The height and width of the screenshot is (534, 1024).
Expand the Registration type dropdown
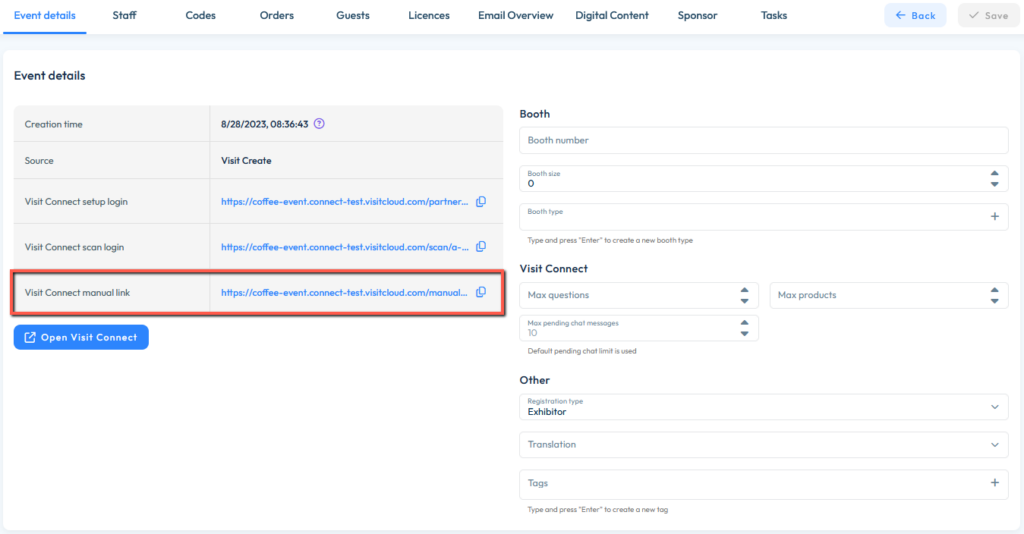coord(993,407)
